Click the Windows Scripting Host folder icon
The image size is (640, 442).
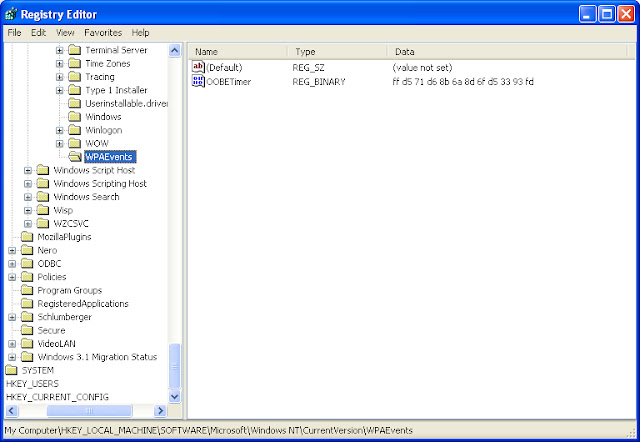(43, 184)
